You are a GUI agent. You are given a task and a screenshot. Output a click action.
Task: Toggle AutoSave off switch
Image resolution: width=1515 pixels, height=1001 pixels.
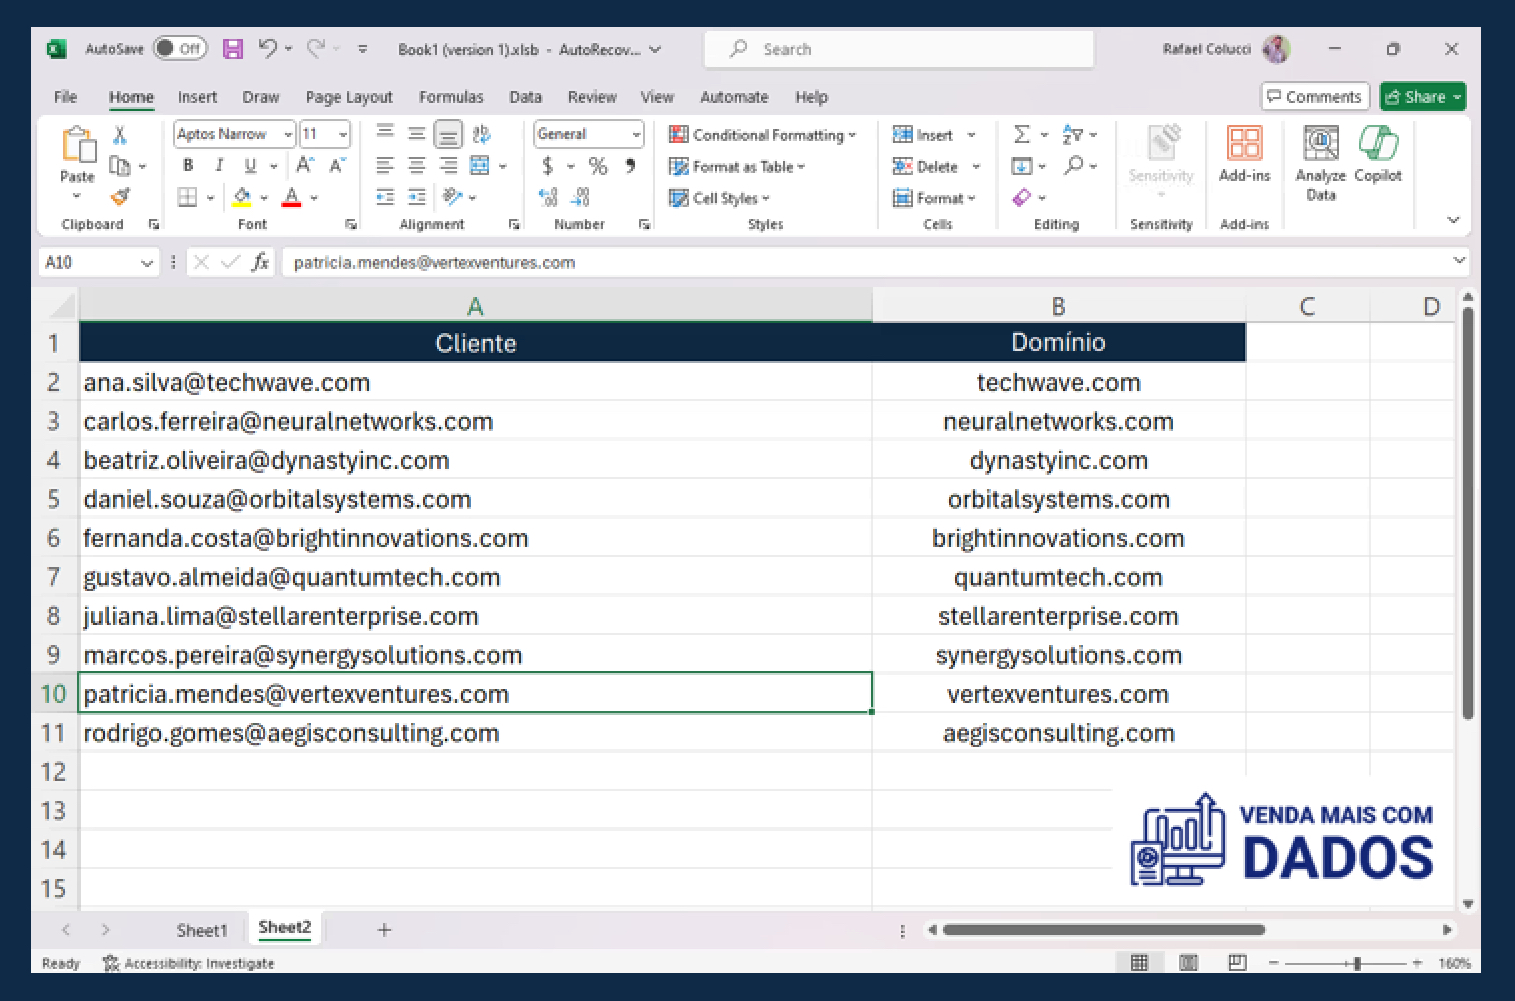click(178, 48)
